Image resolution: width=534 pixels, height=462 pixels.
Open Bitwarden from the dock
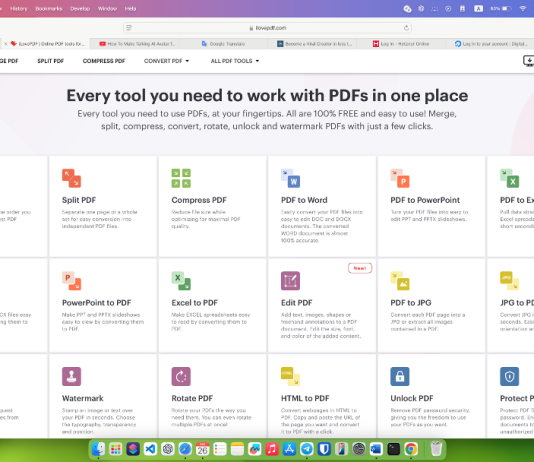point(324,449)
